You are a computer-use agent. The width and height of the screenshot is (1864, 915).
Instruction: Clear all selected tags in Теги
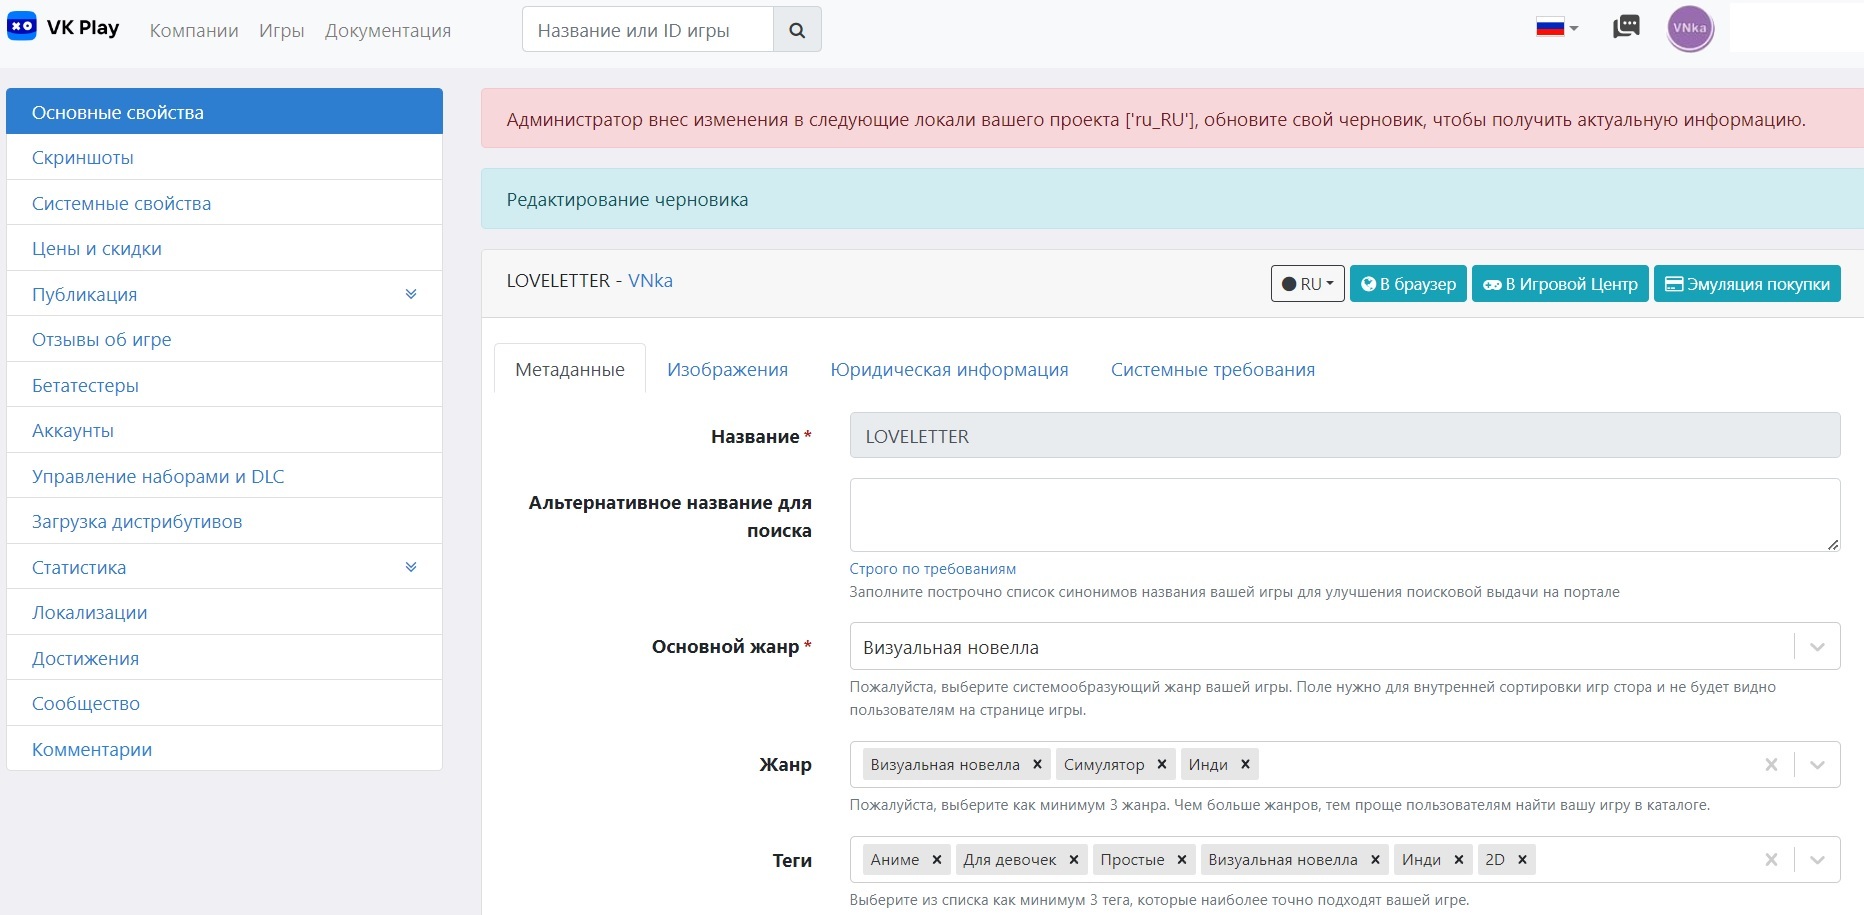pyautogui.click(x=1771, y=860)
